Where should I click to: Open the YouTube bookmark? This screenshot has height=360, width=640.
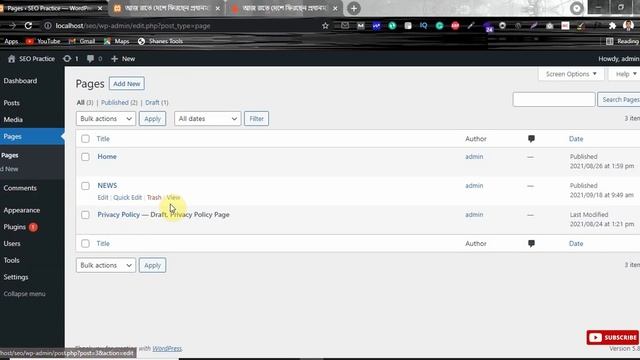click(43, 41)
